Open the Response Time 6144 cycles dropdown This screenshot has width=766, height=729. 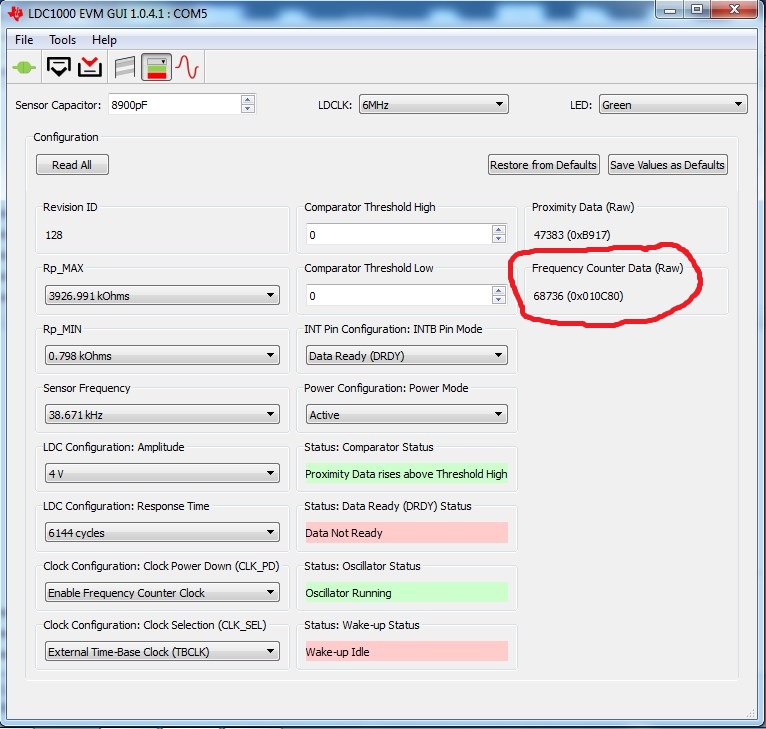[162, 533]
